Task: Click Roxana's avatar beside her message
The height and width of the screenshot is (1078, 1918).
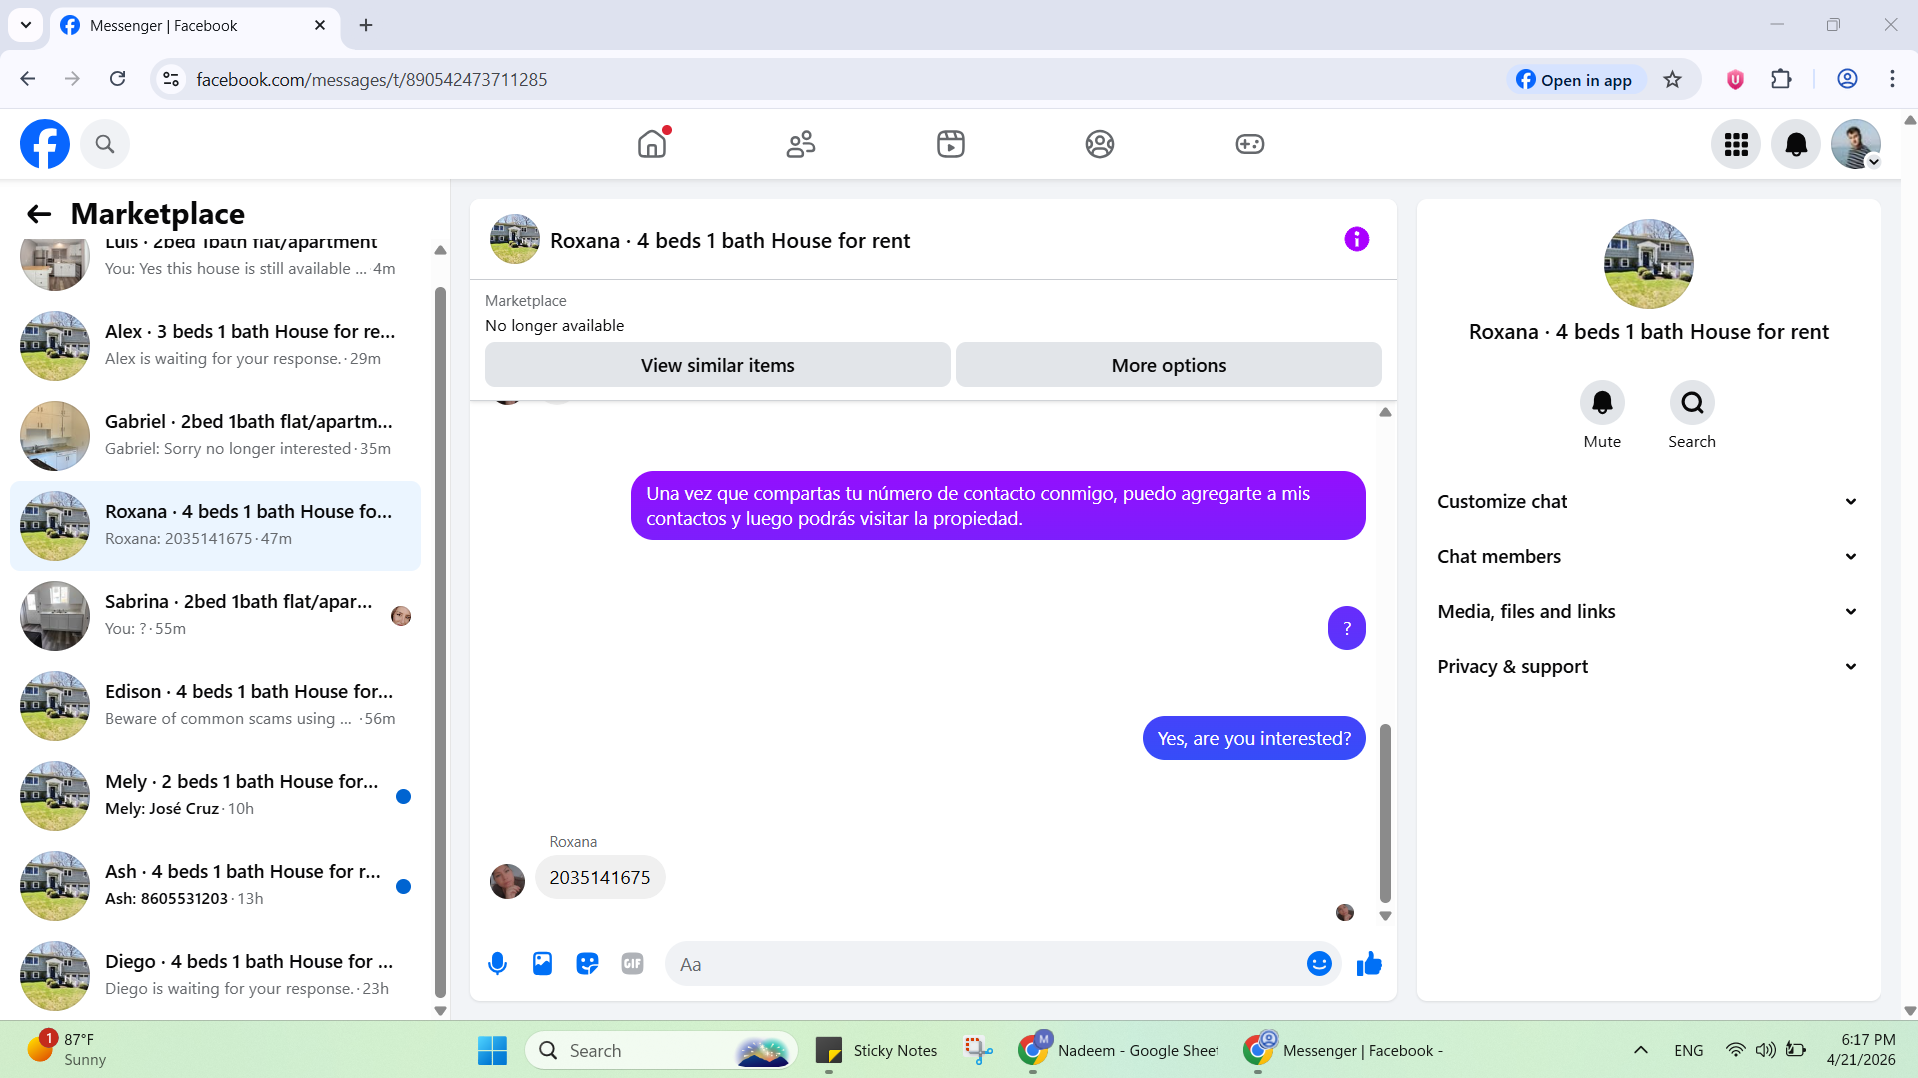Action: (x=507, y=881)
